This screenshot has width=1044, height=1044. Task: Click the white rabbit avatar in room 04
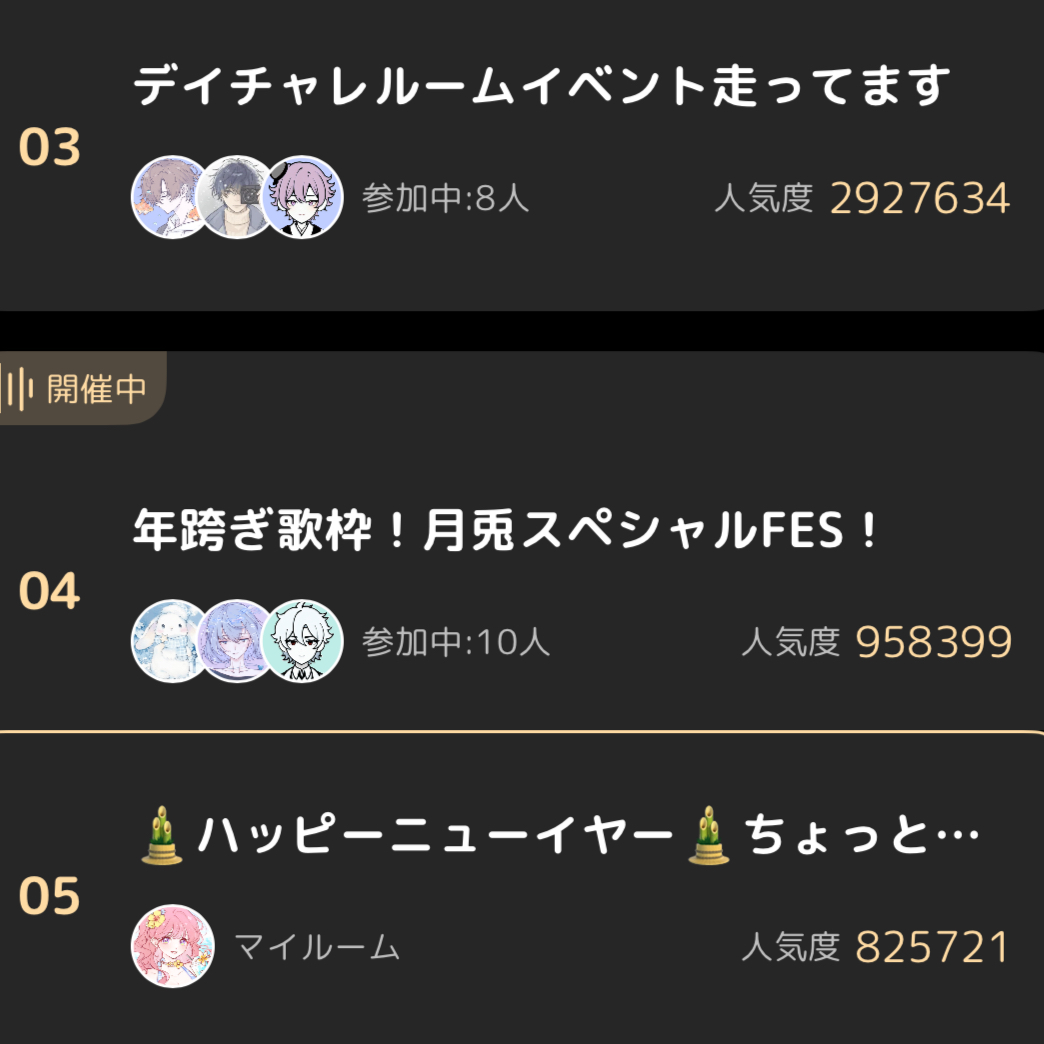(170, 641)
